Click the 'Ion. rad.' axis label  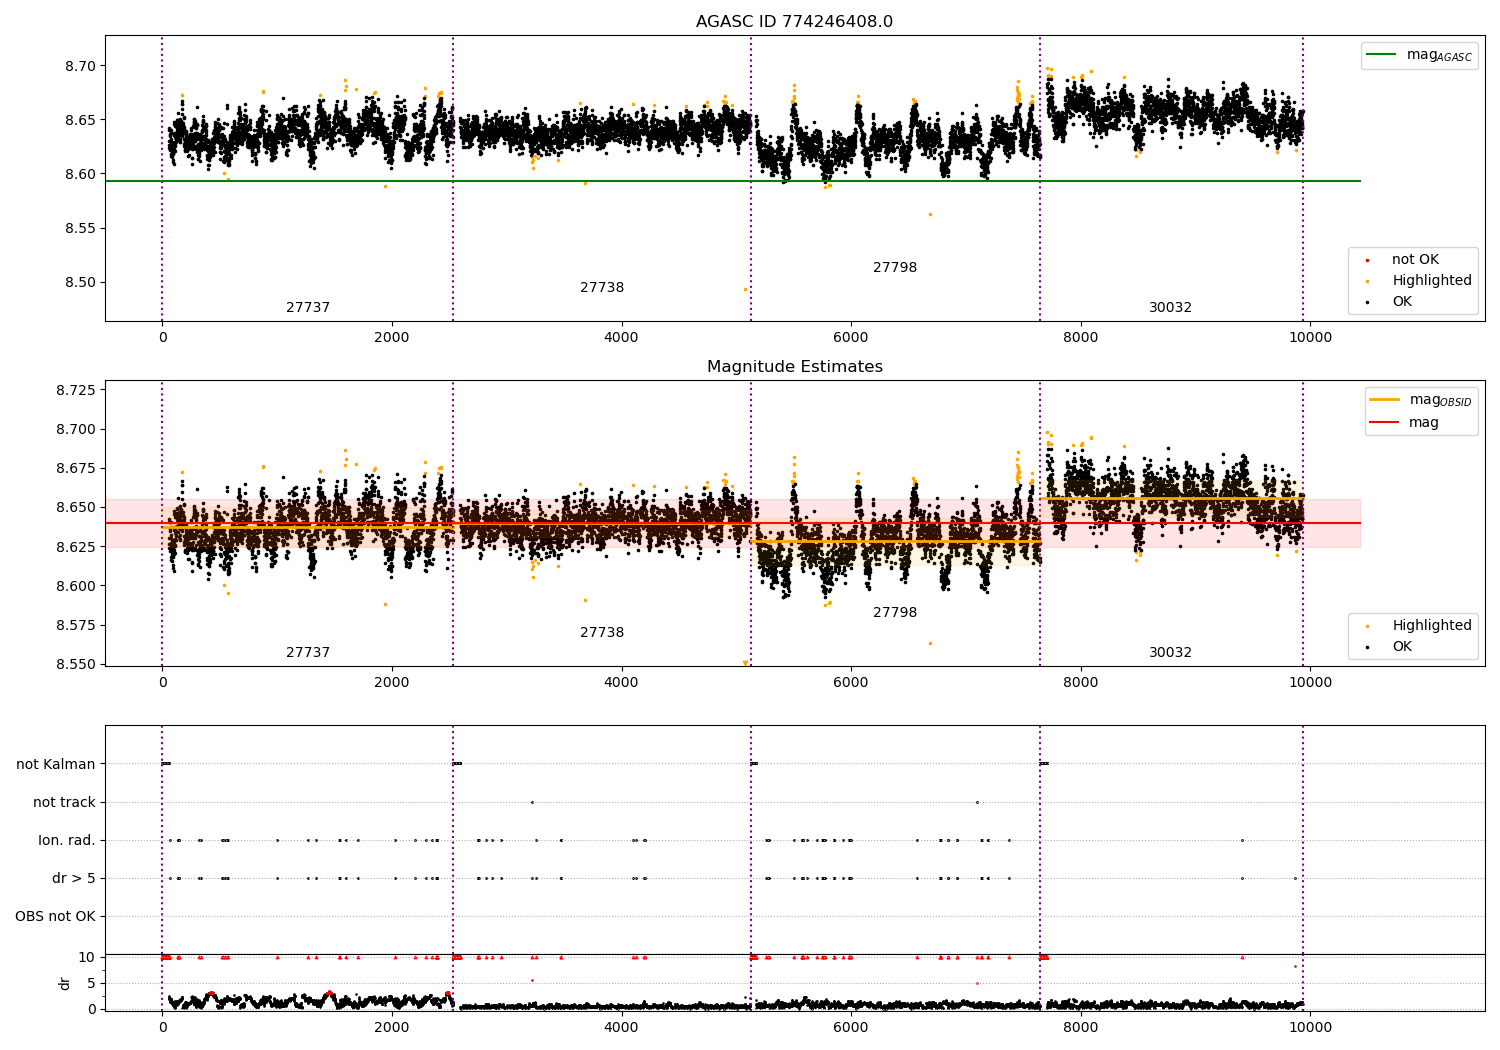[67, 841]
